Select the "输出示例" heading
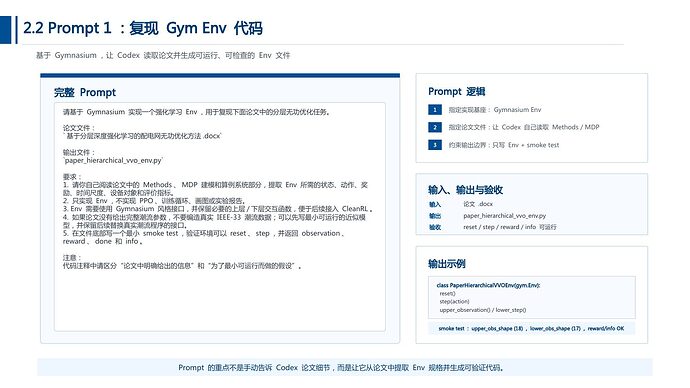690x388 pixels. tap(447, 264)
